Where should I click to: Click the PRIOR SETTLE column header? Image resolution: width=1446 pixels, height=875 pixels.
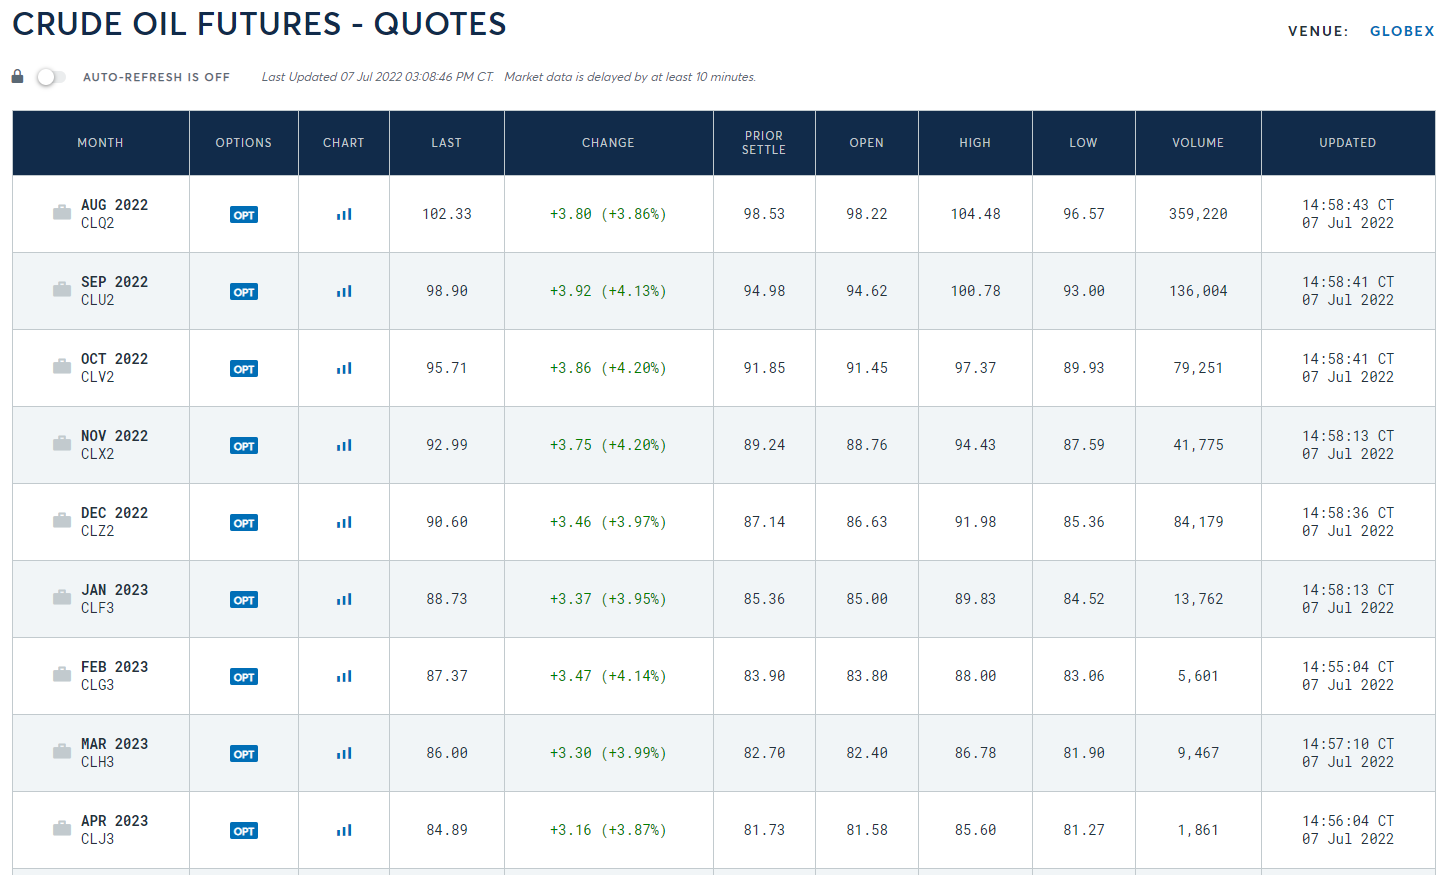pos(764,143)
